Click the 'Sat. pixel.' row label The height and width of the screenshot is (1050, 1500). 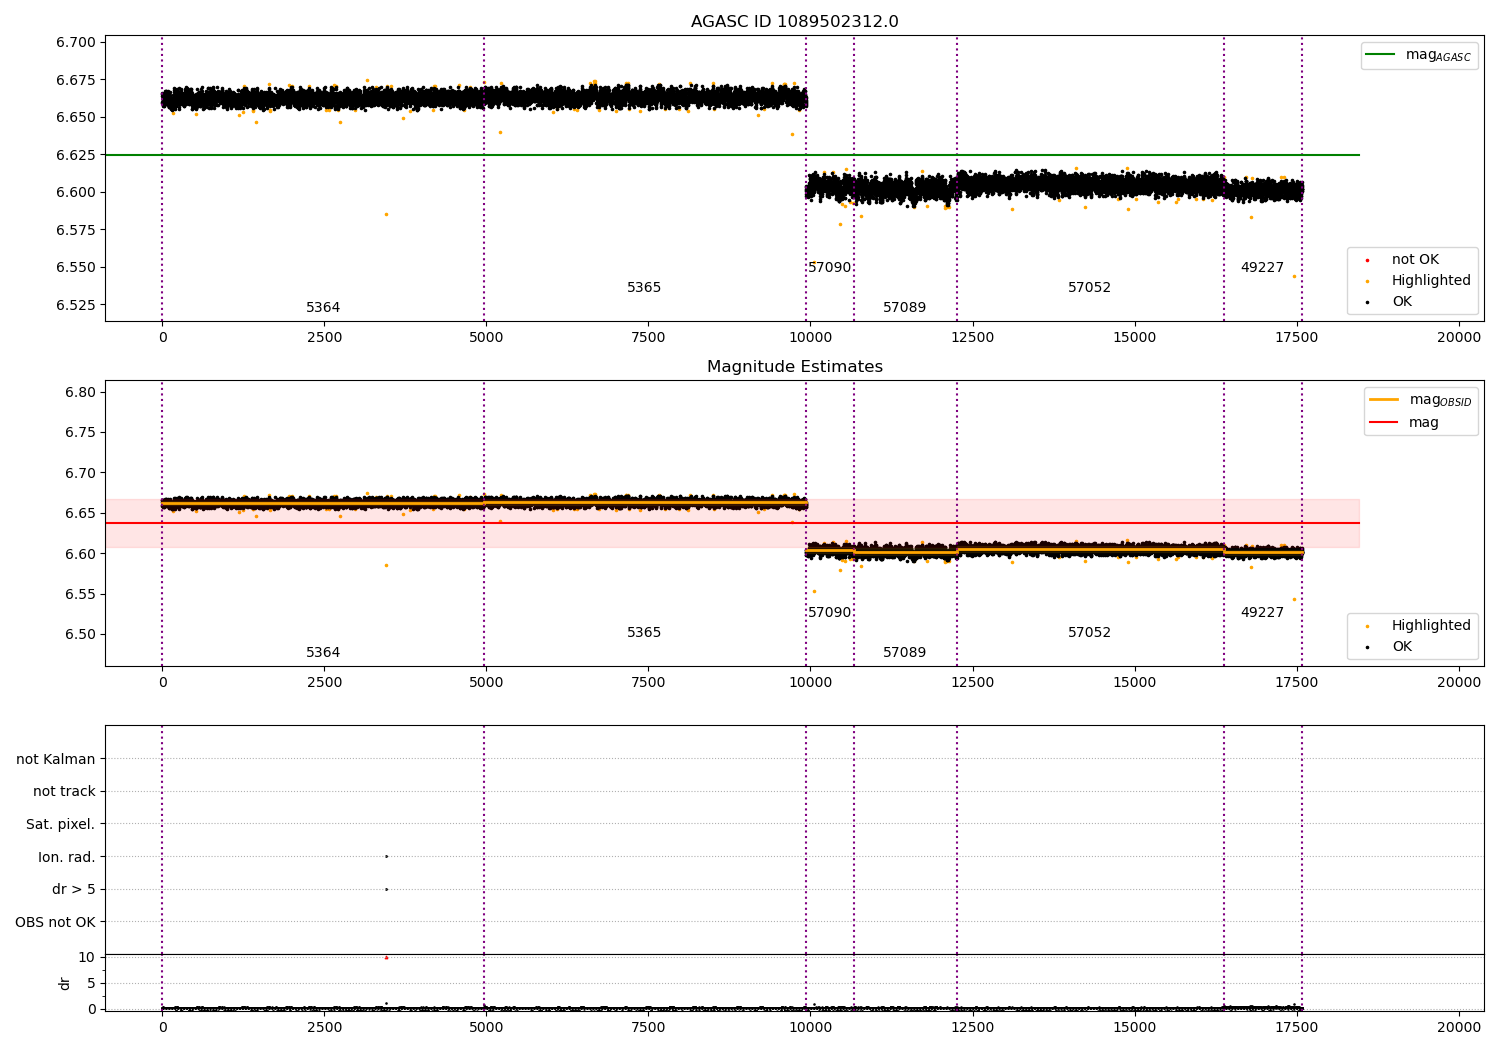click(60, 825)
